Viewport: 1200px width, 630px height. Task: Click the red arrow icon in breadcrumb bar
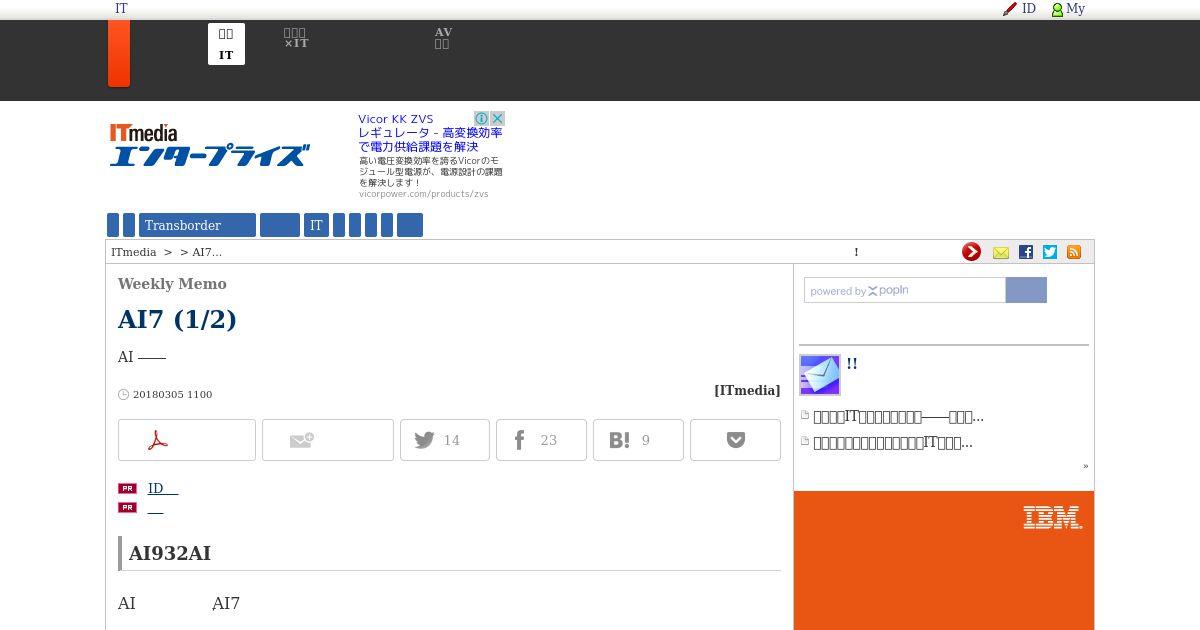(971, 252)
